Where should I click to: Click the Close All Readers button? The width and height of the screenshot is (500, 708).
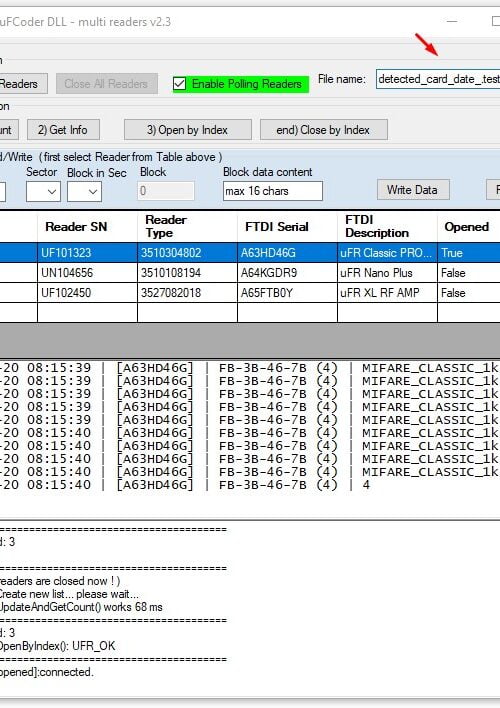pos(107,84)
